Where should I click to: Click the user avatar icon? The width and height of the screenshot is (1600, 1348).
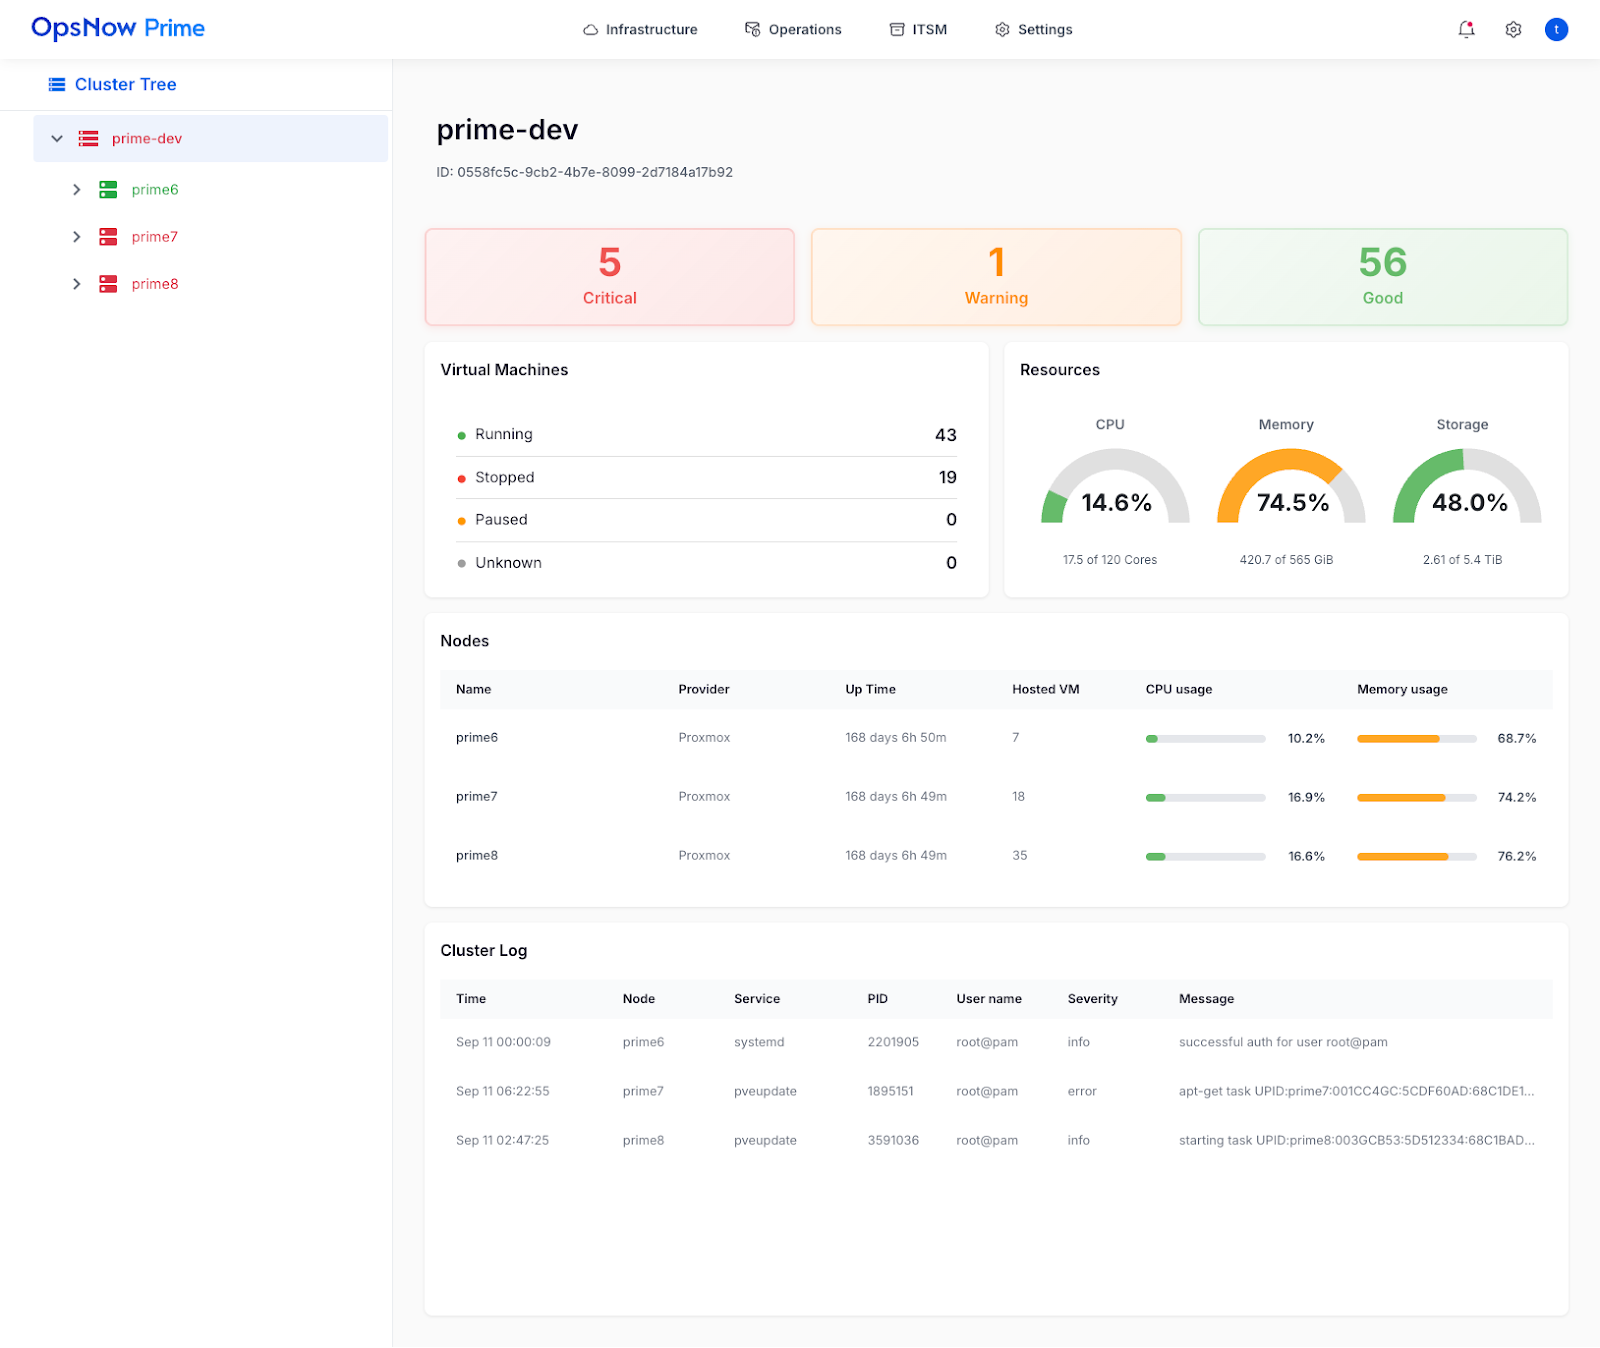(1556, 30)
